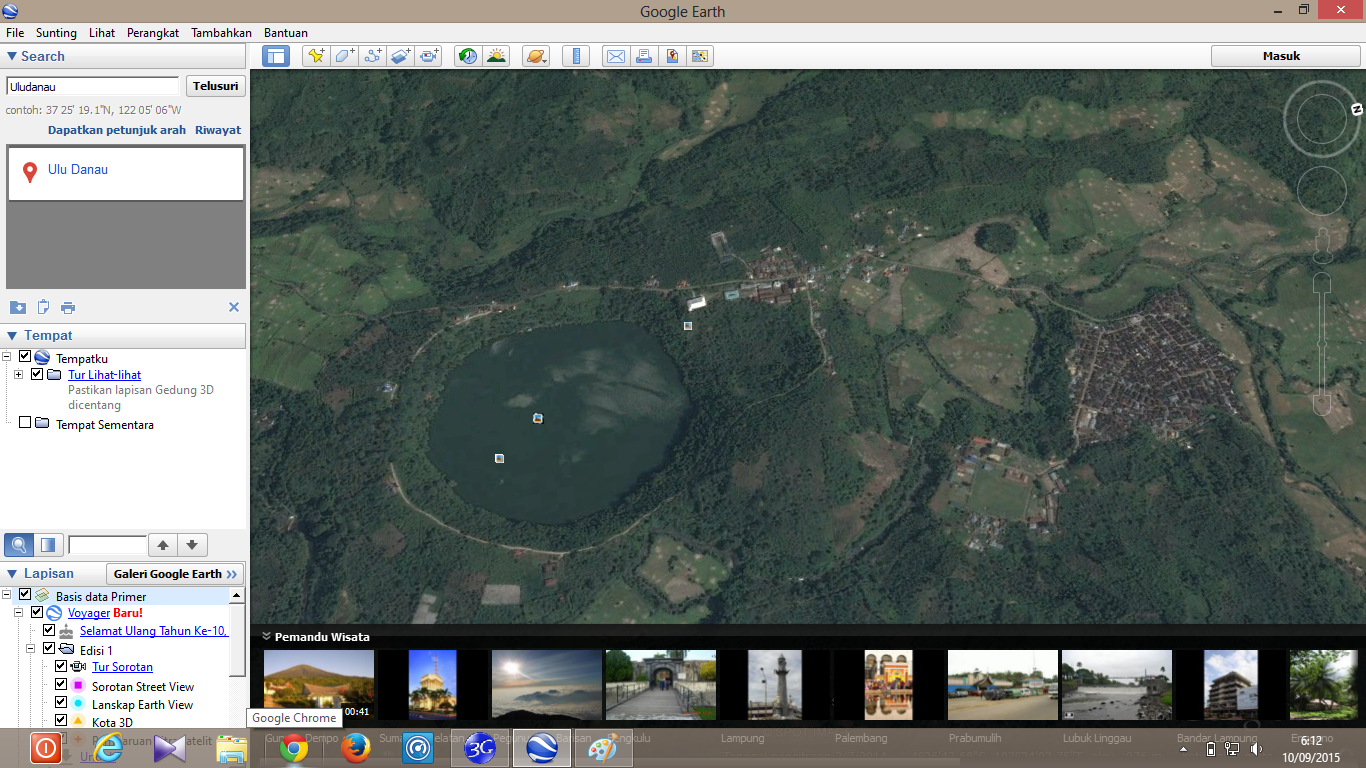Screen dimensions: 1366x768
Task: Open the Ruler measuring tool
Action: pyautogui.click(x=576, y=56)
